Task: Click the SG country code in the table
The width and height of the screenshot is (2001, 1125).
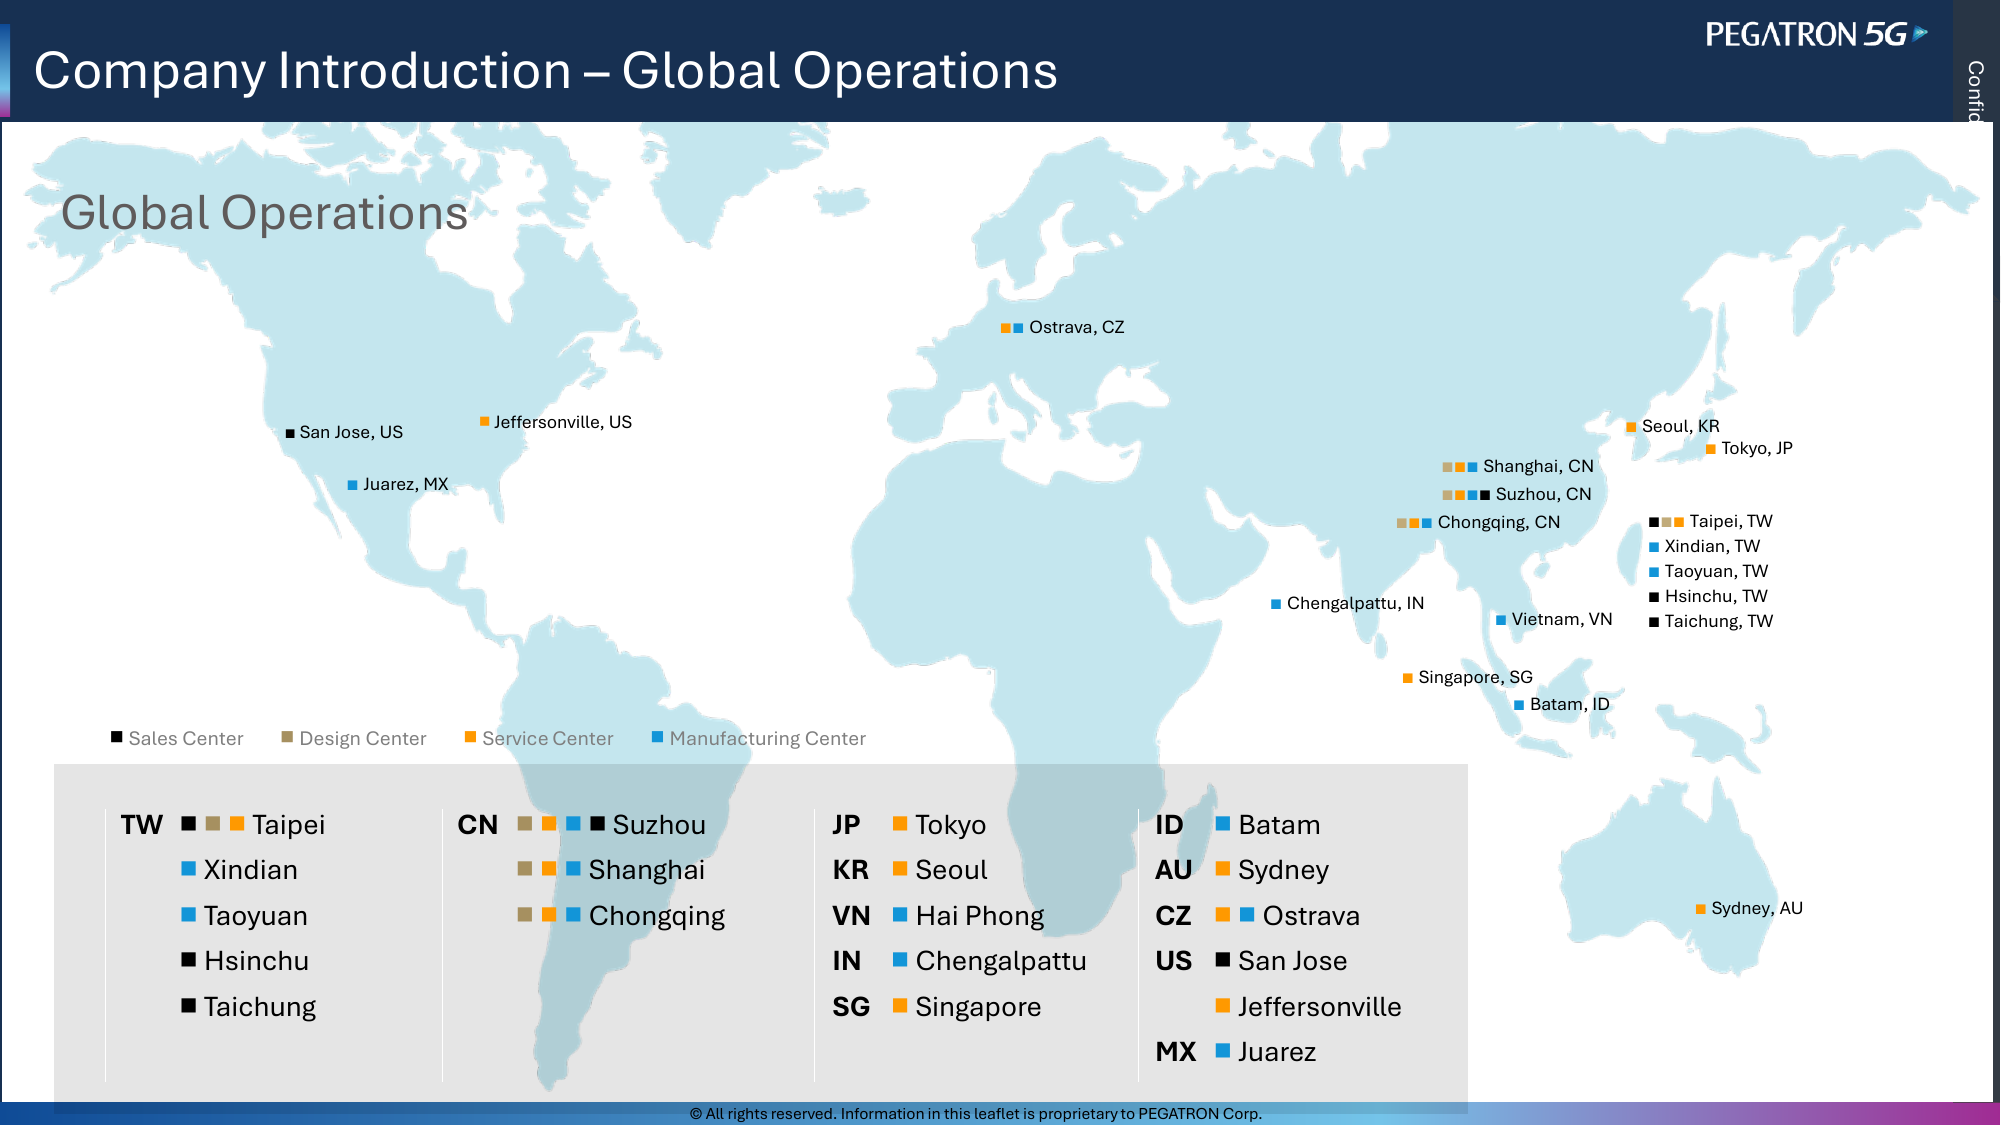Action: coord(851,1007)
